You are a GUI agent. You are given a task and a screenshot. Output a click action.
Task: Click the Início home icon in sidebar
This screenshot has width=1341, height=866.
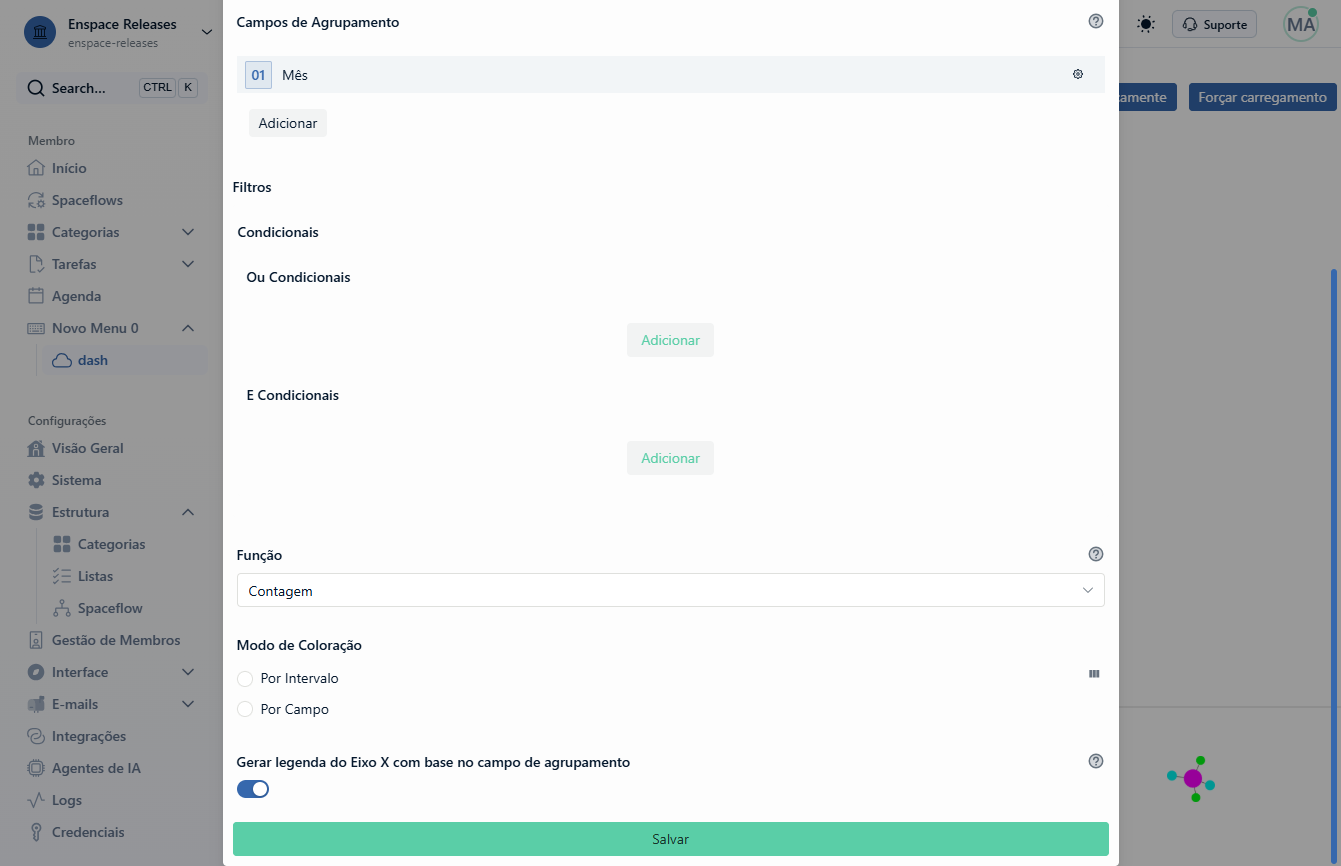(36, 168)
